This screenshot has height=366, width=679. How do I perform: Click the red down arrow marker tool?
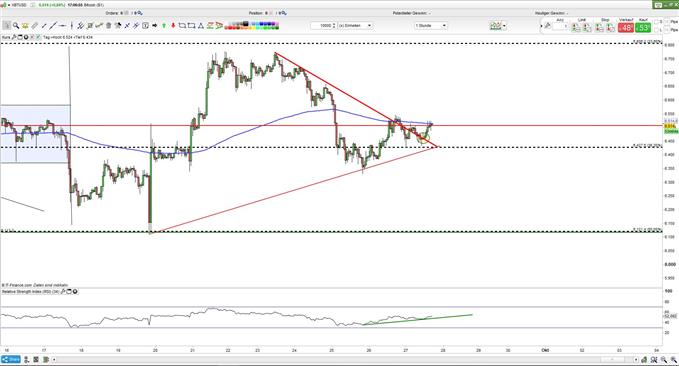click(173, 26)
